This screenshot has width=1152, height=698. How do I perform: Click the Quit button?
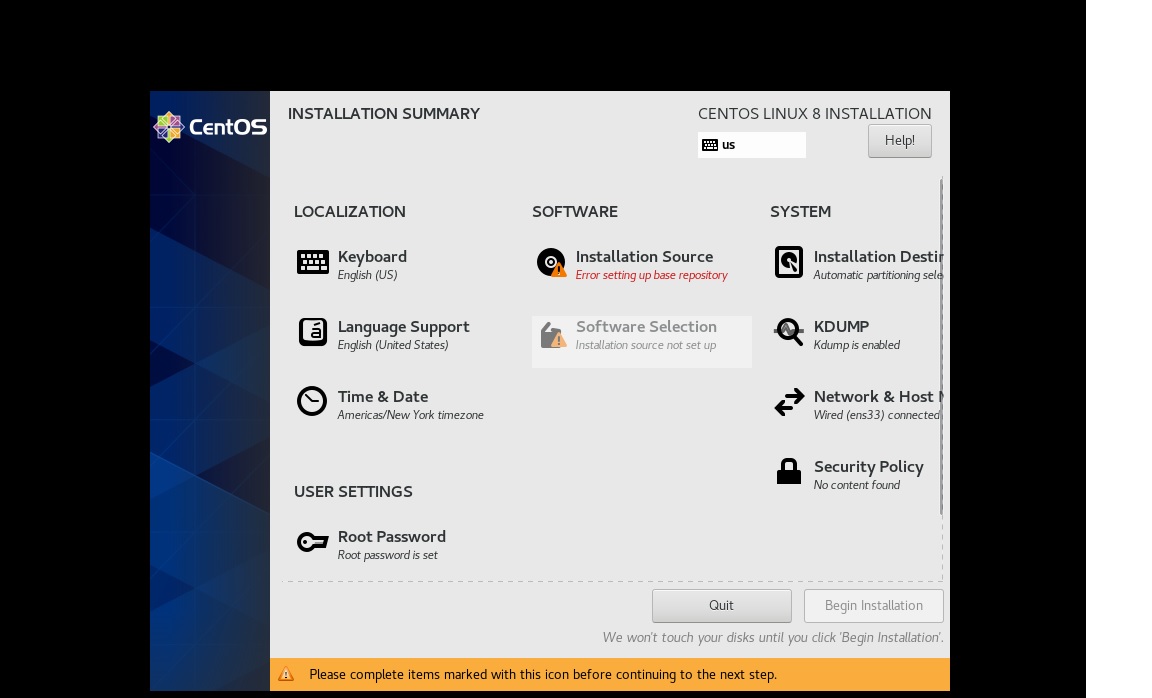click(x=721, y=605)
